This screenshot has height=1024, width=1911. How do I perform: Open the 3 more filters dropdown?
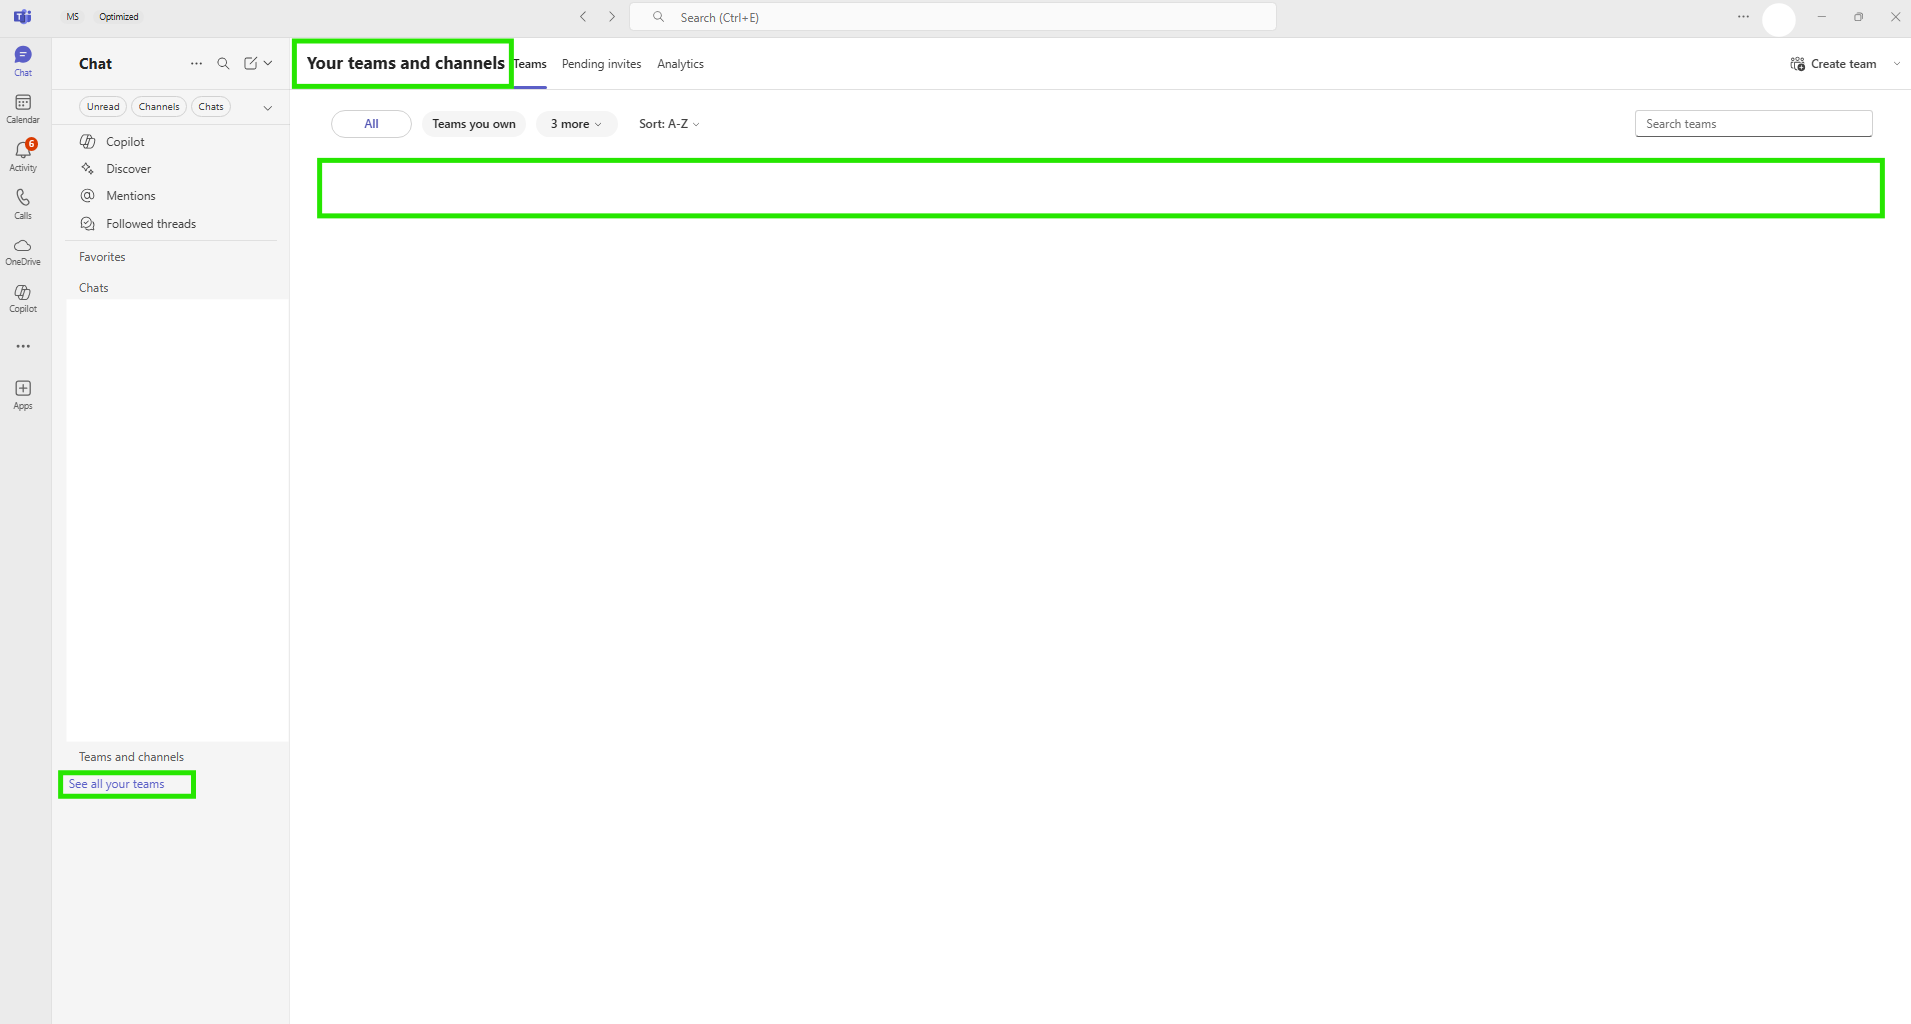[576, 124]
